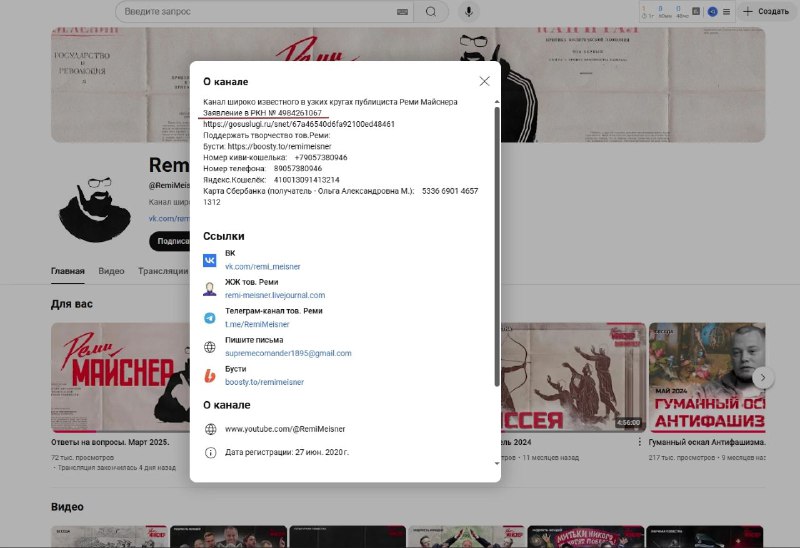
Task: Click the Подписаться button
Action: (x=169, y=241)
